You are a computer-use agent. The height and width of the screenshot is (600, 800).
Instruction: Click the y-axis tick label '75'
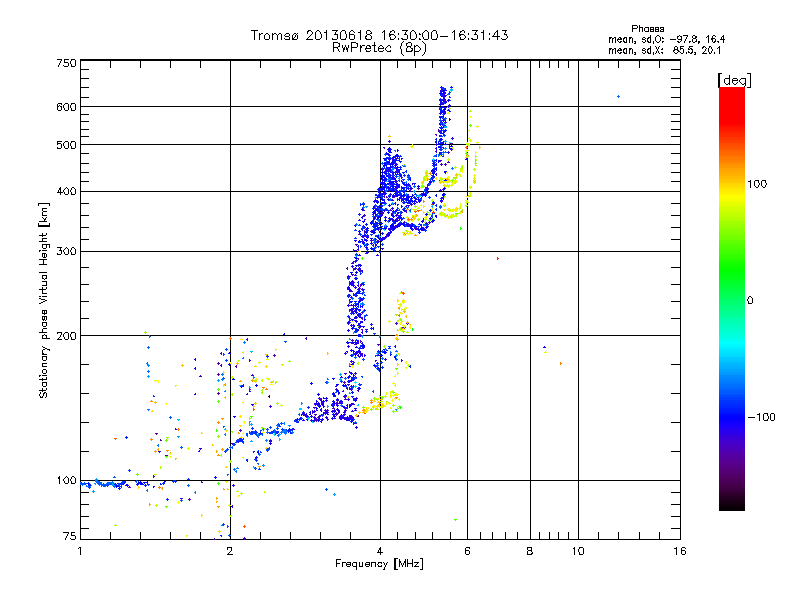tap(70, 536)
